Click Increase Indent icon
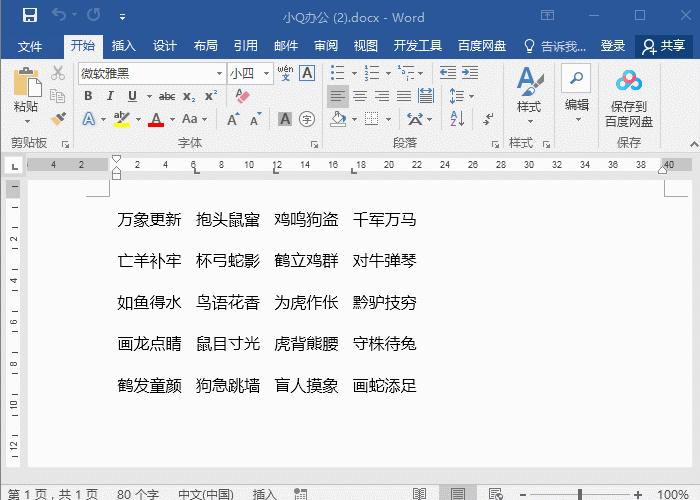 click(x=470, y=72)
